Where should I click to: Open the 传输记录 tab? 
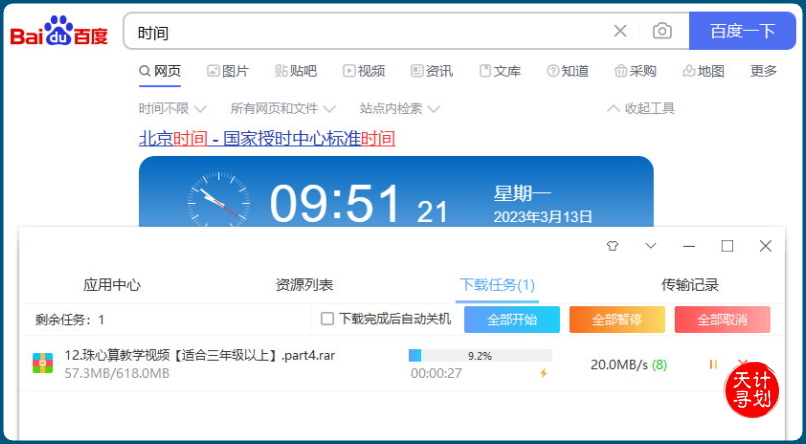pos(690,285)
